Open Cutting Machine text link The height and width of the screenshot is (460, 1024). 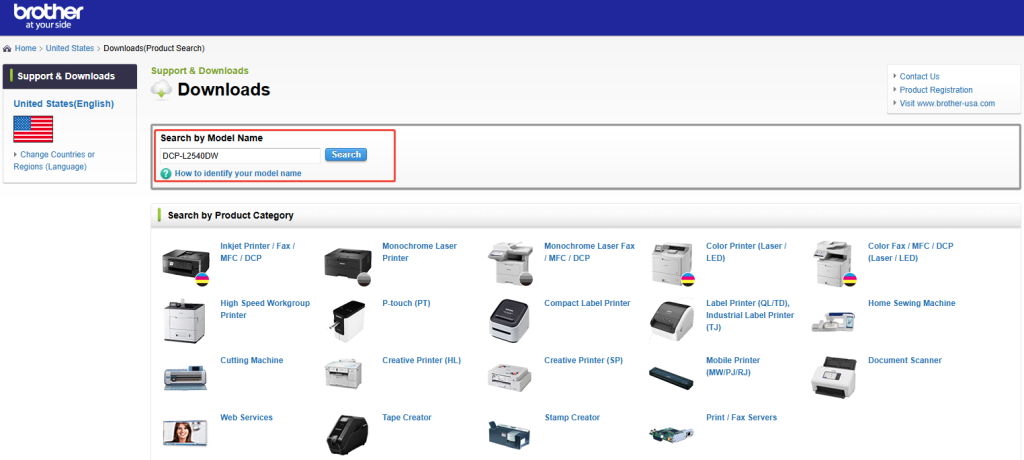pyautogui.click(x=251, y=360)
